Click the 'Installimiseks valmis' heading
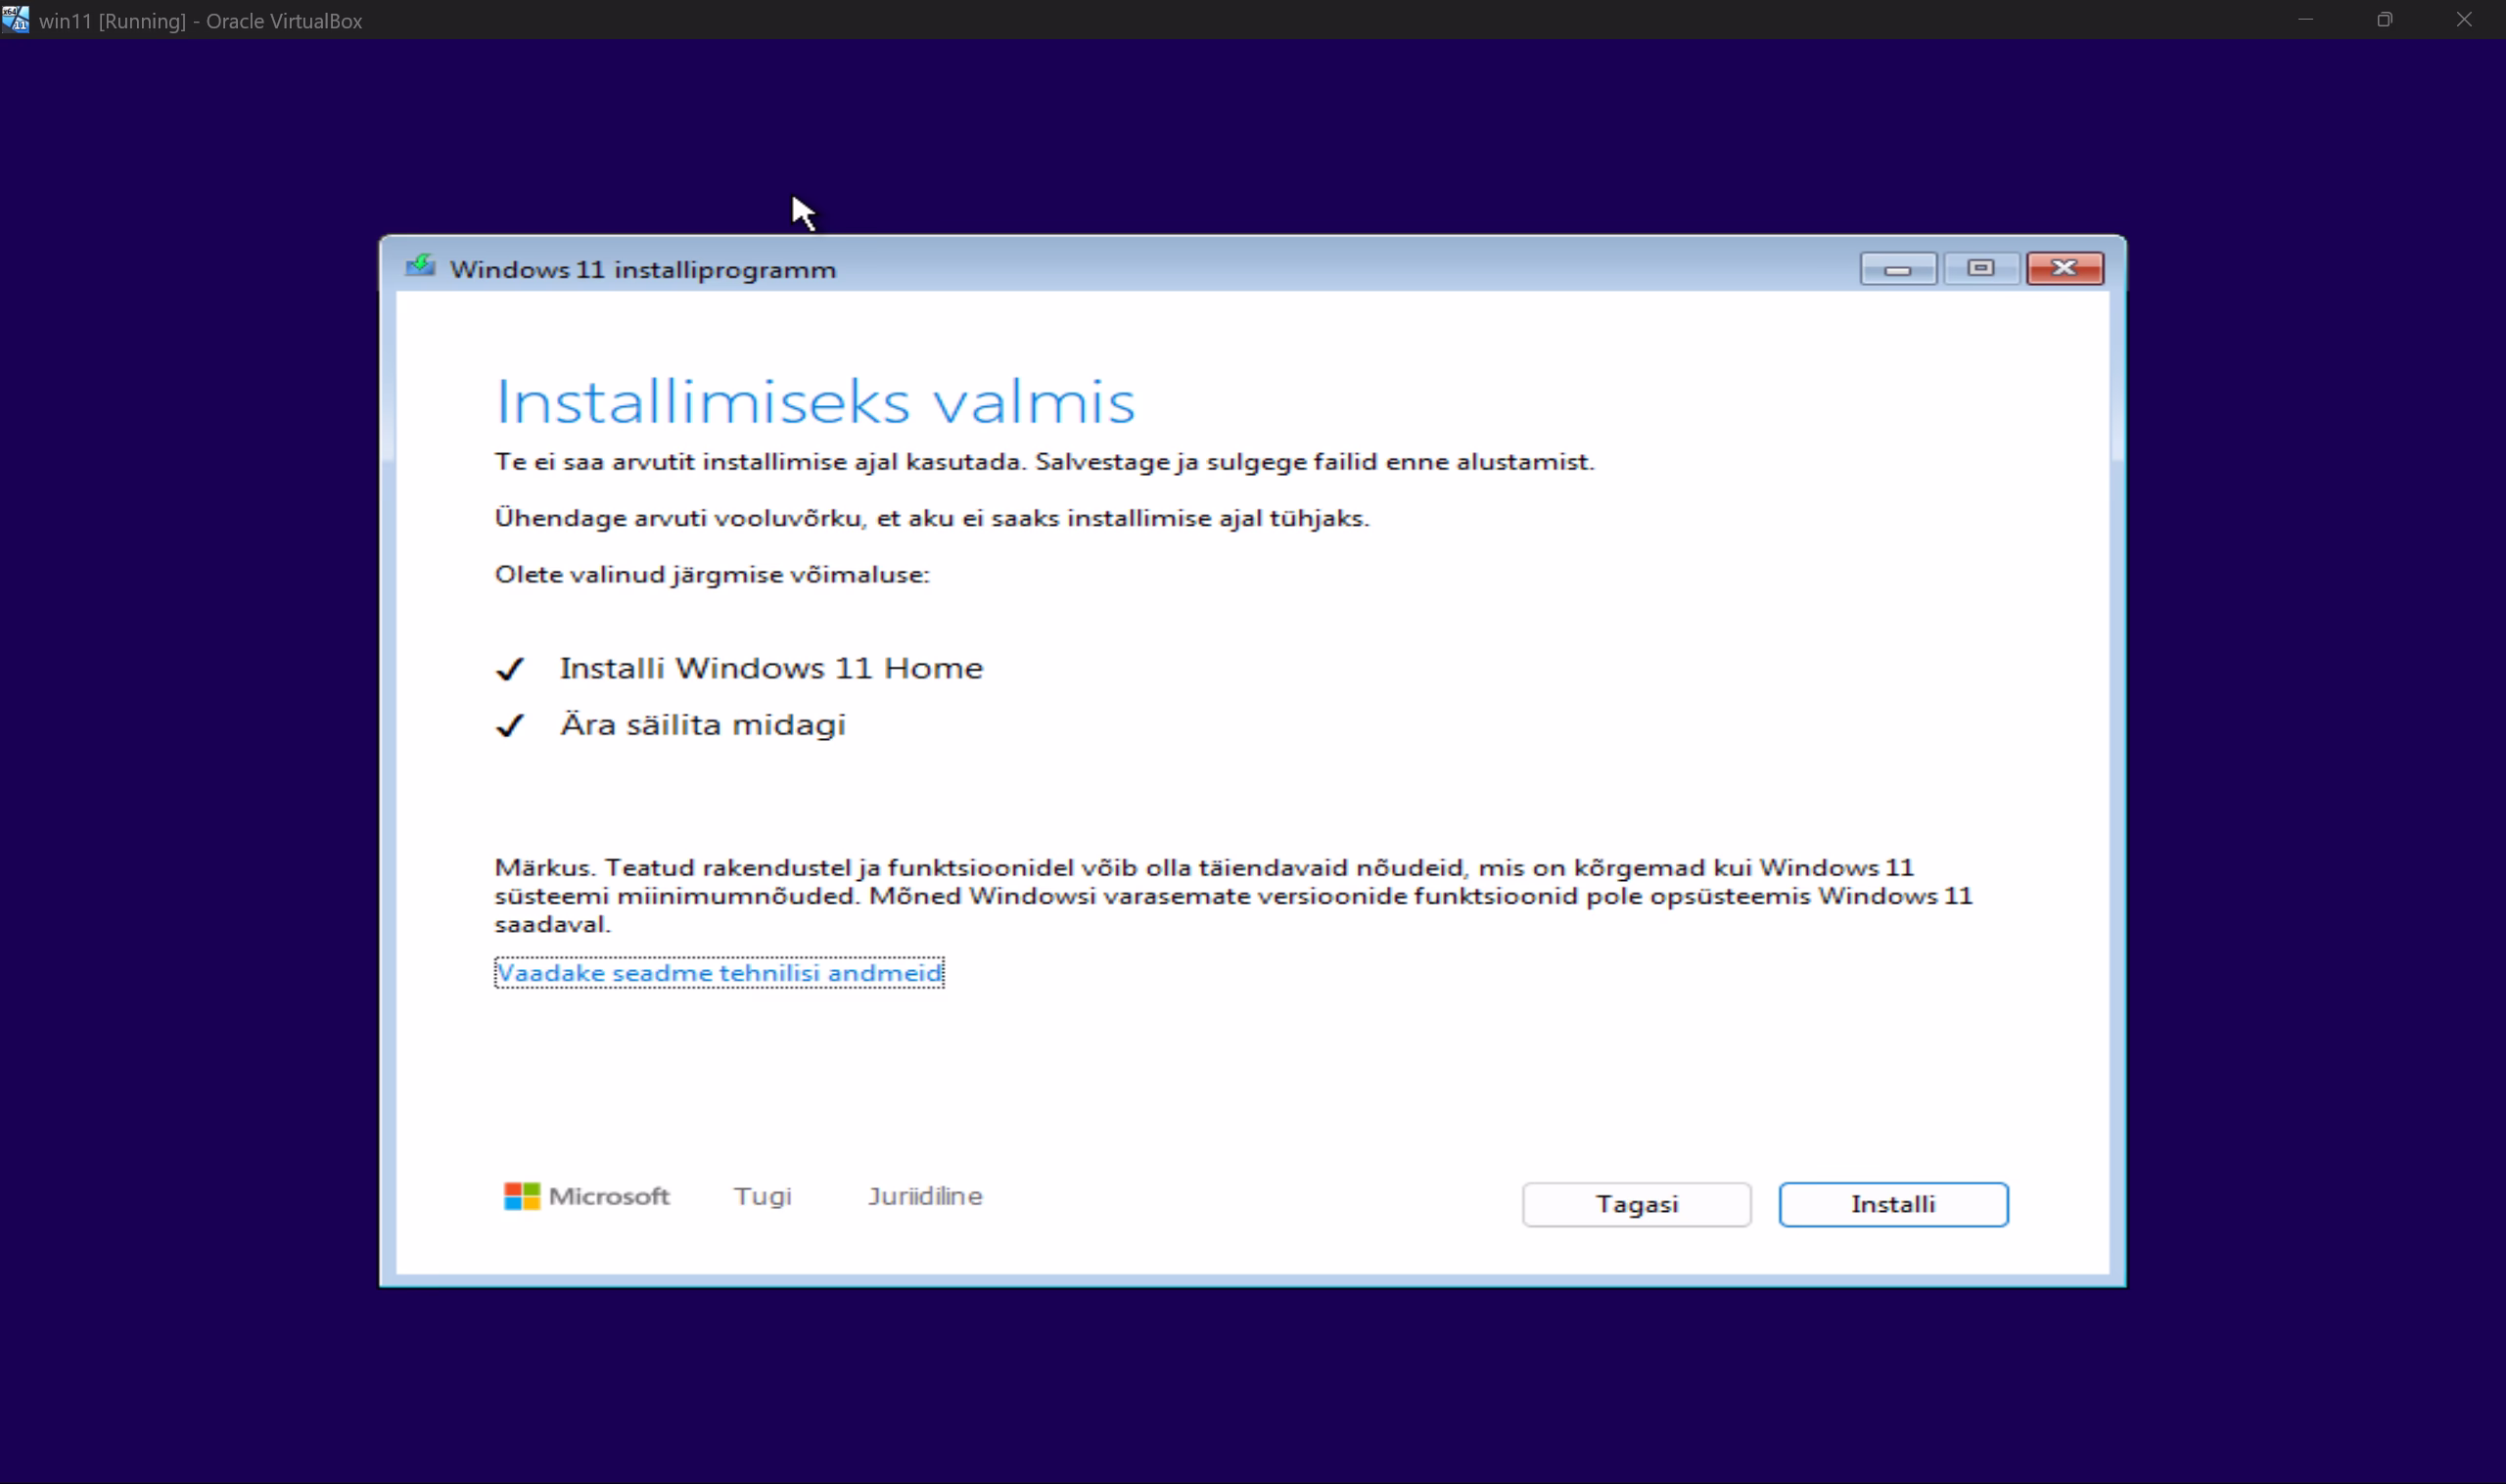The height and width of the screenshot is (1484, 2506). (816, 402)
